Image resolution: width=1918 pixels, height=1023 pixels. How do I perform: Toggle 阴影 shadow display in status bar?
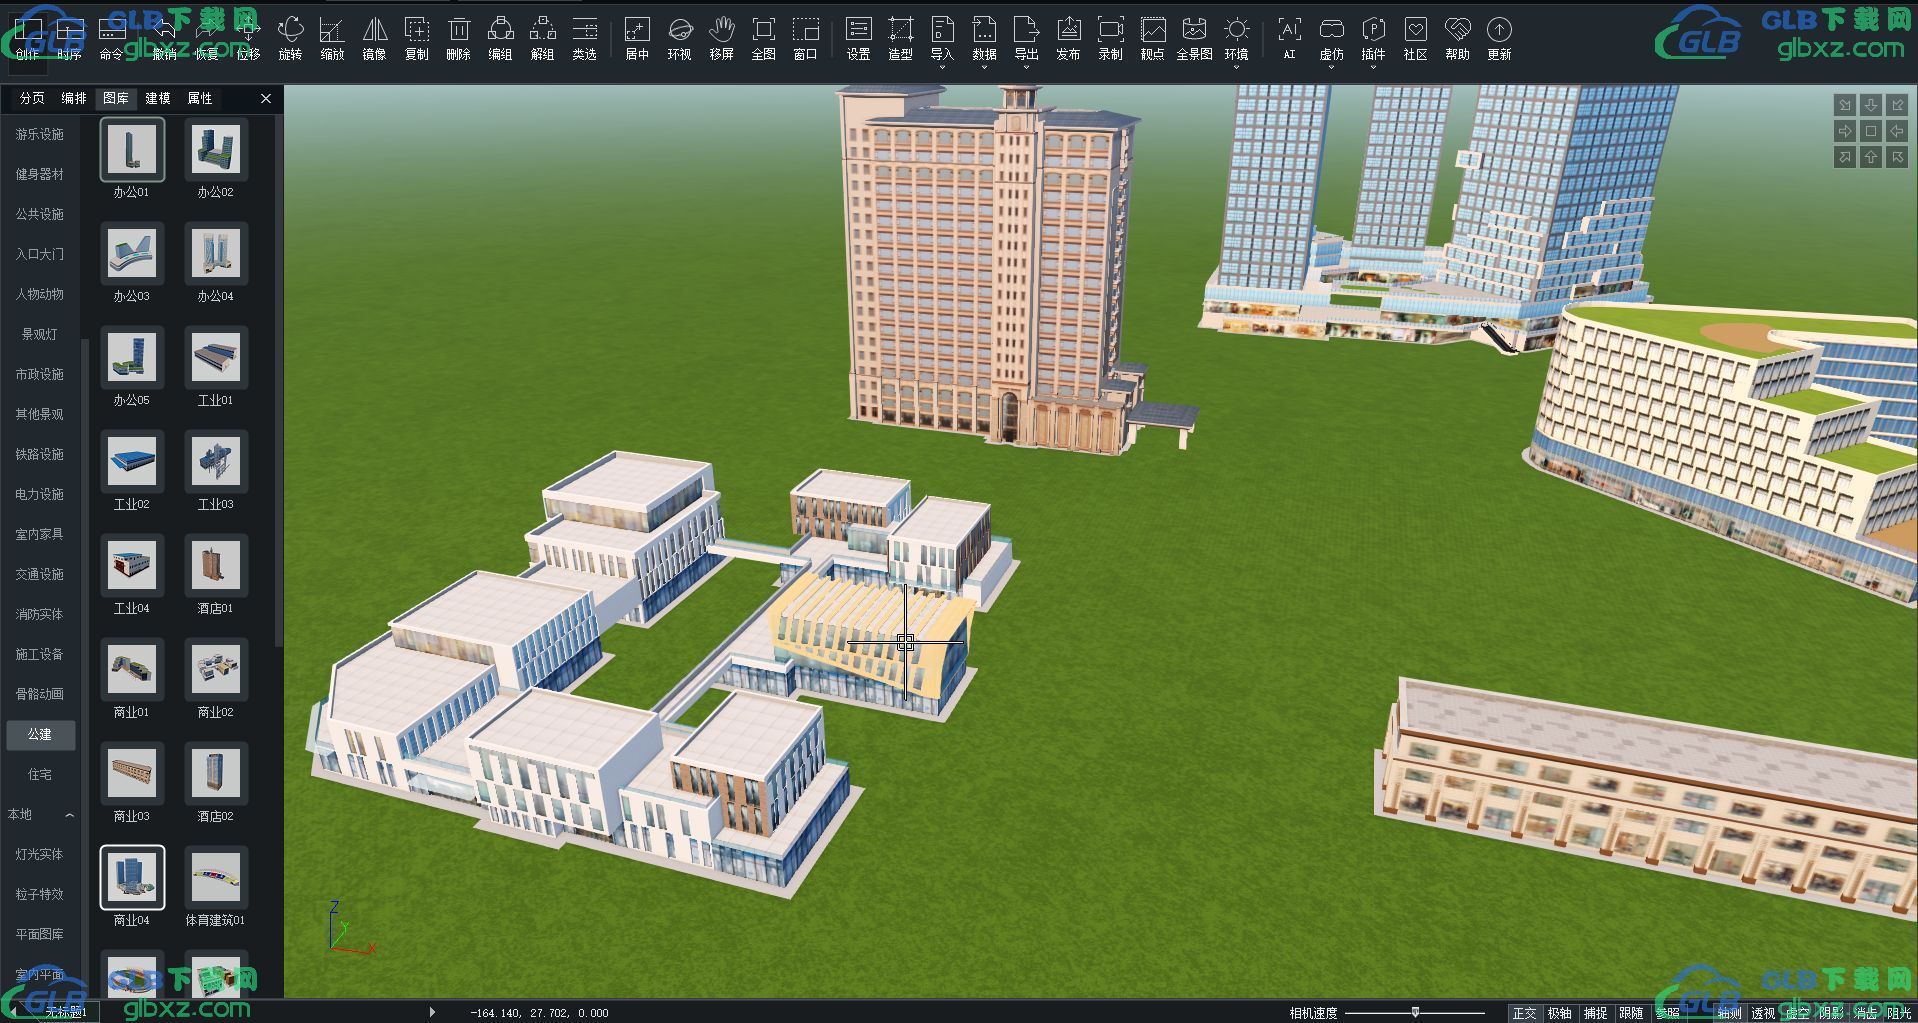point(1831,1013)
